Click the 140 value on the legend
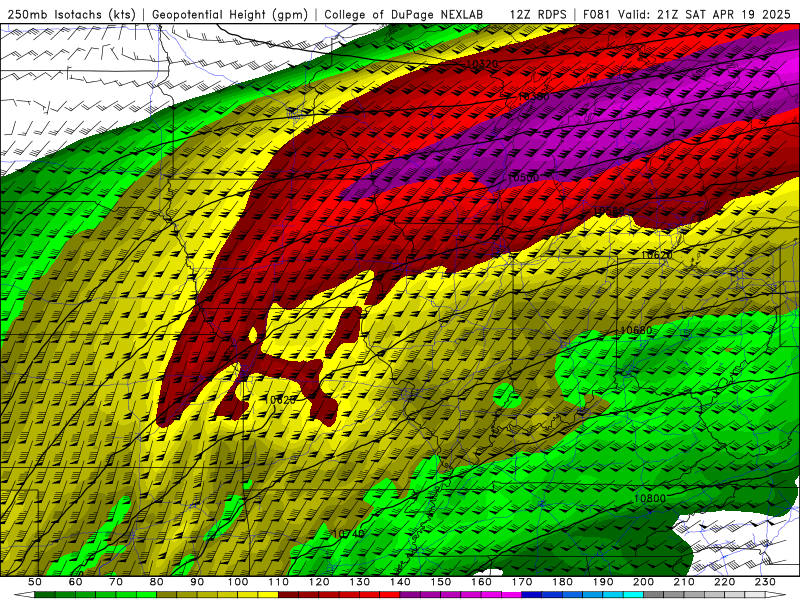Screen dimensions: 800x600 pyautogui.click(x=400, y=582)
